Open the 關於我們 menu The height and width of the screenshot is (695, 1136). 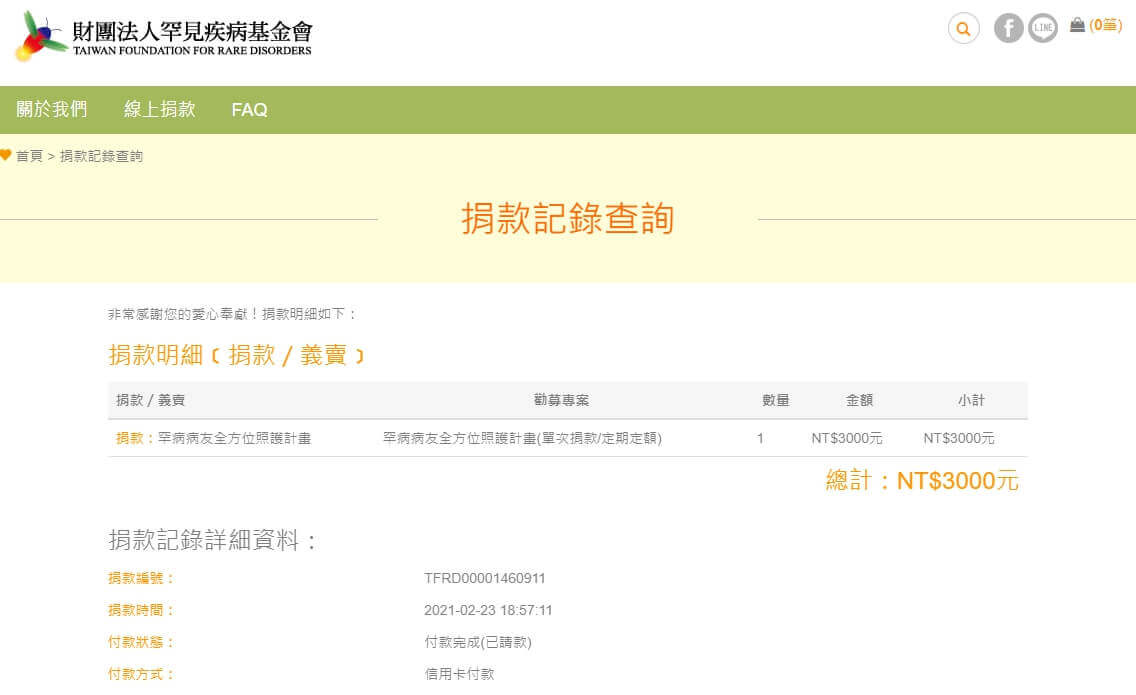coord(52,110)
